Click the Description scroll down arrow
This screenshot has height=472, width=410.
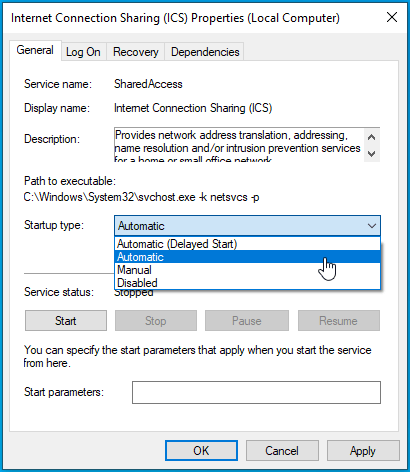(372, 154)
